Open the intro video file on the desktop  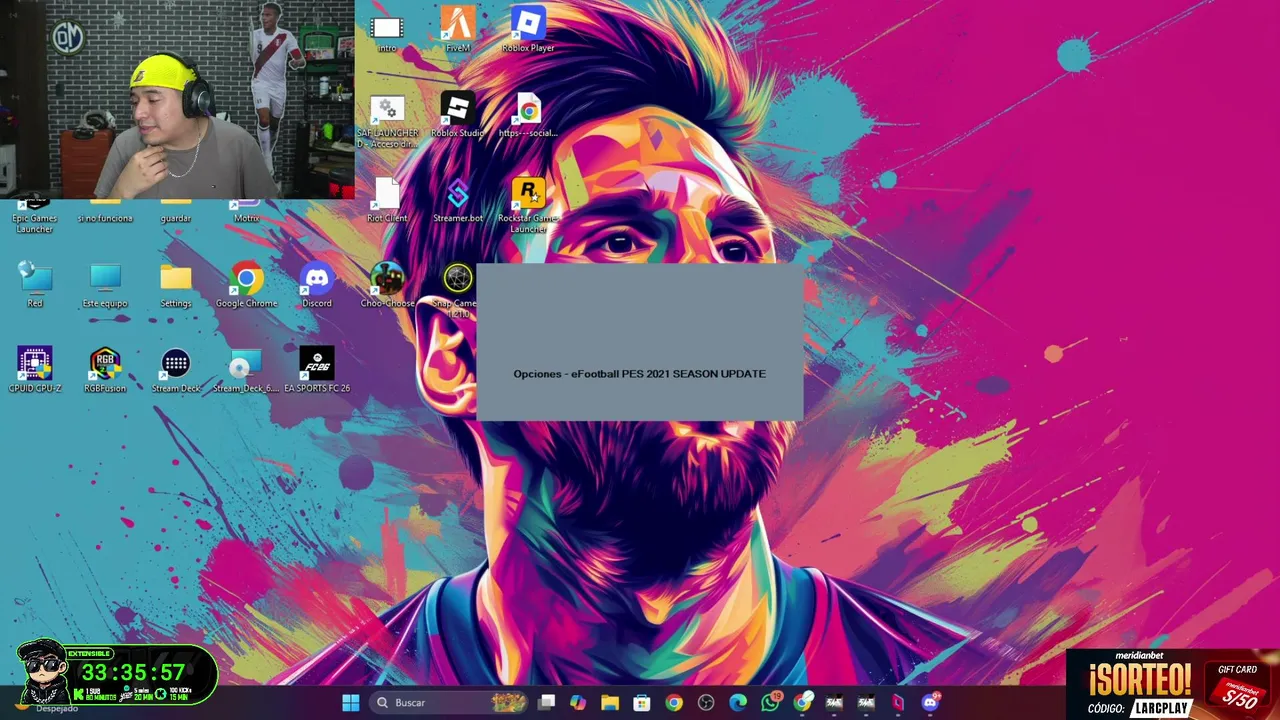click(x=387, y=29)
